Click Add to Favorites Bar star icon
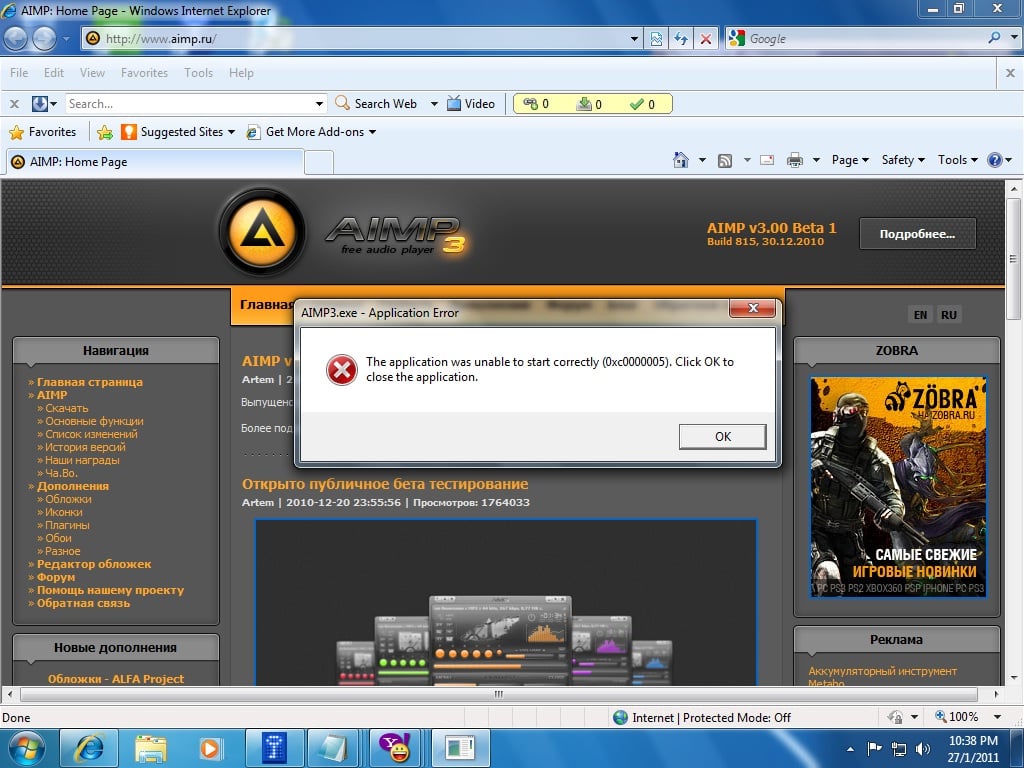Viewport: 1024px width, 768px height. [x=104, y=132]
